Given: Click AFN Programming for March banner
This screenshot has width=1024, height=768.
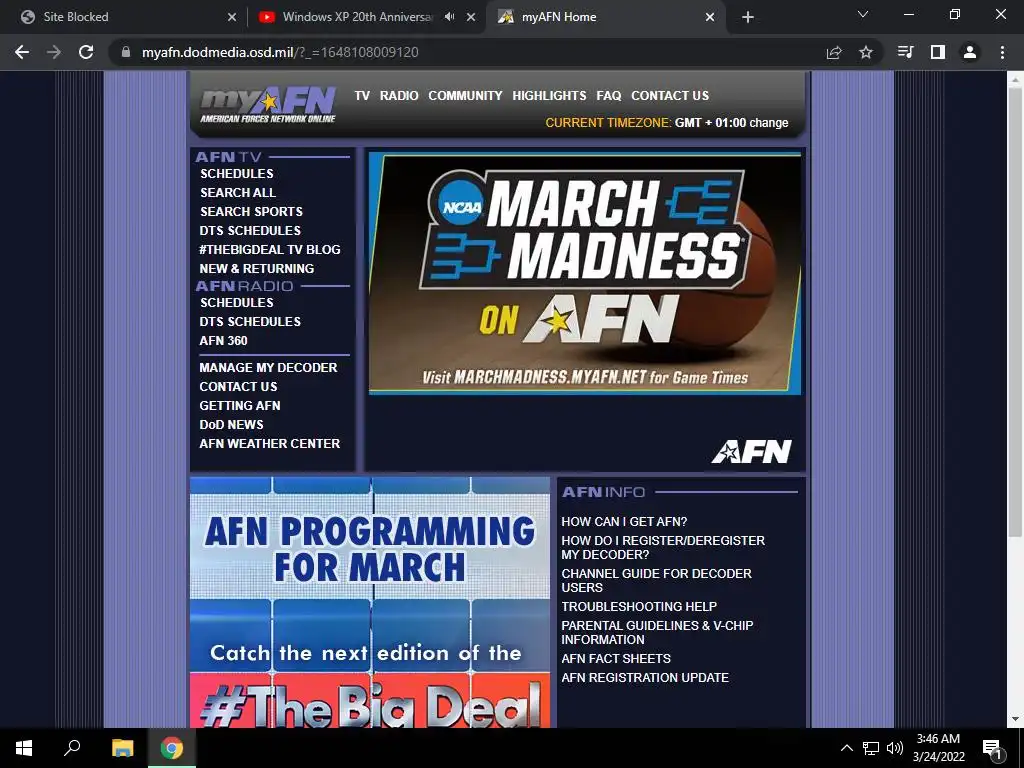Looking at the screenshot, I should coord(370,602).
